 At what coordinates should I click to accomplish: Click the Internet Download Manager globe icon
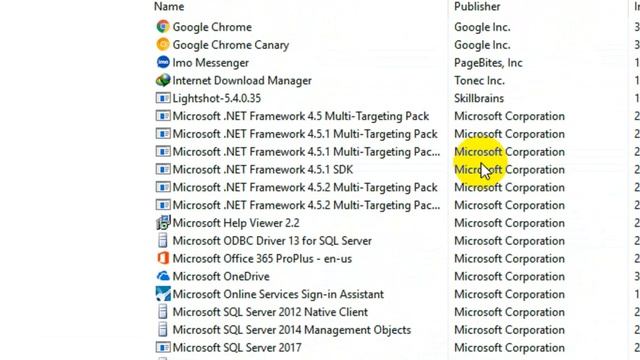coord(163,80)
